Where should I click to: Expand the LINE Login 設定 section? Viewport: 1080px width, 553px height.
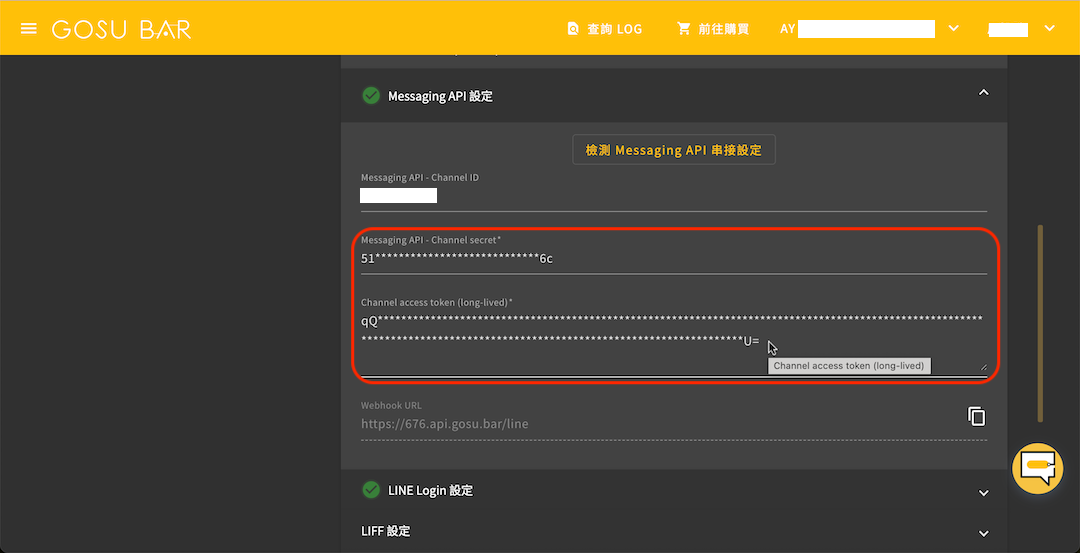(x=984, y=493)
